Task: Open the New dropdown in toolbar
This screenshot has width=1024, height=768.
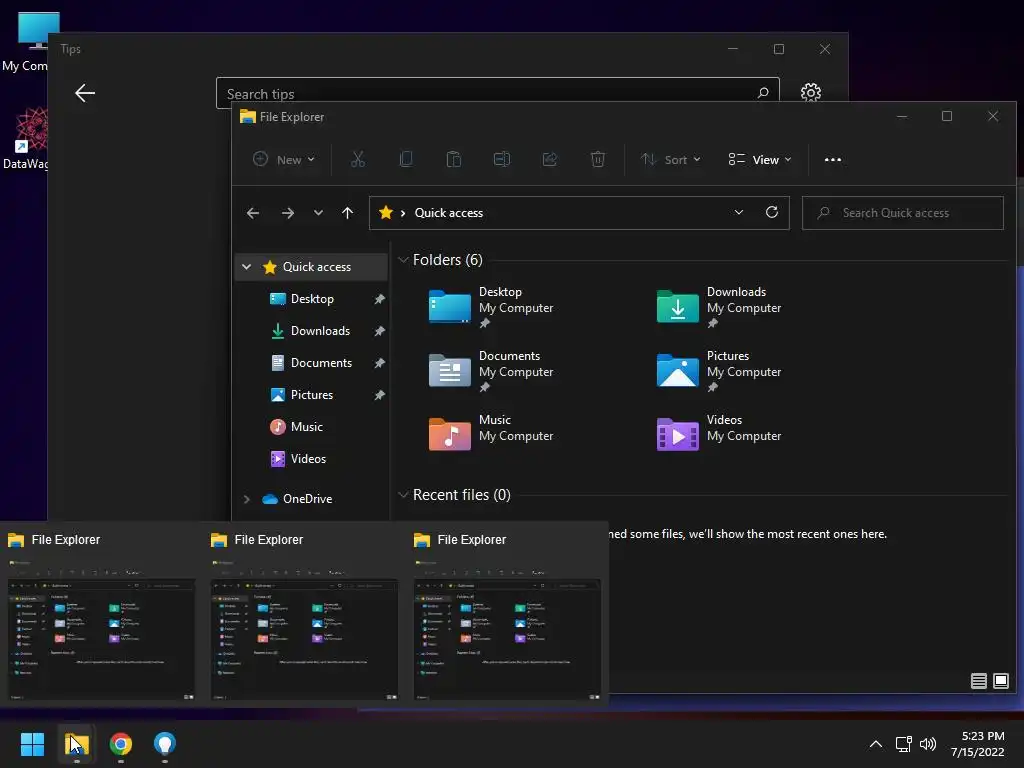Action: (283, 159)
